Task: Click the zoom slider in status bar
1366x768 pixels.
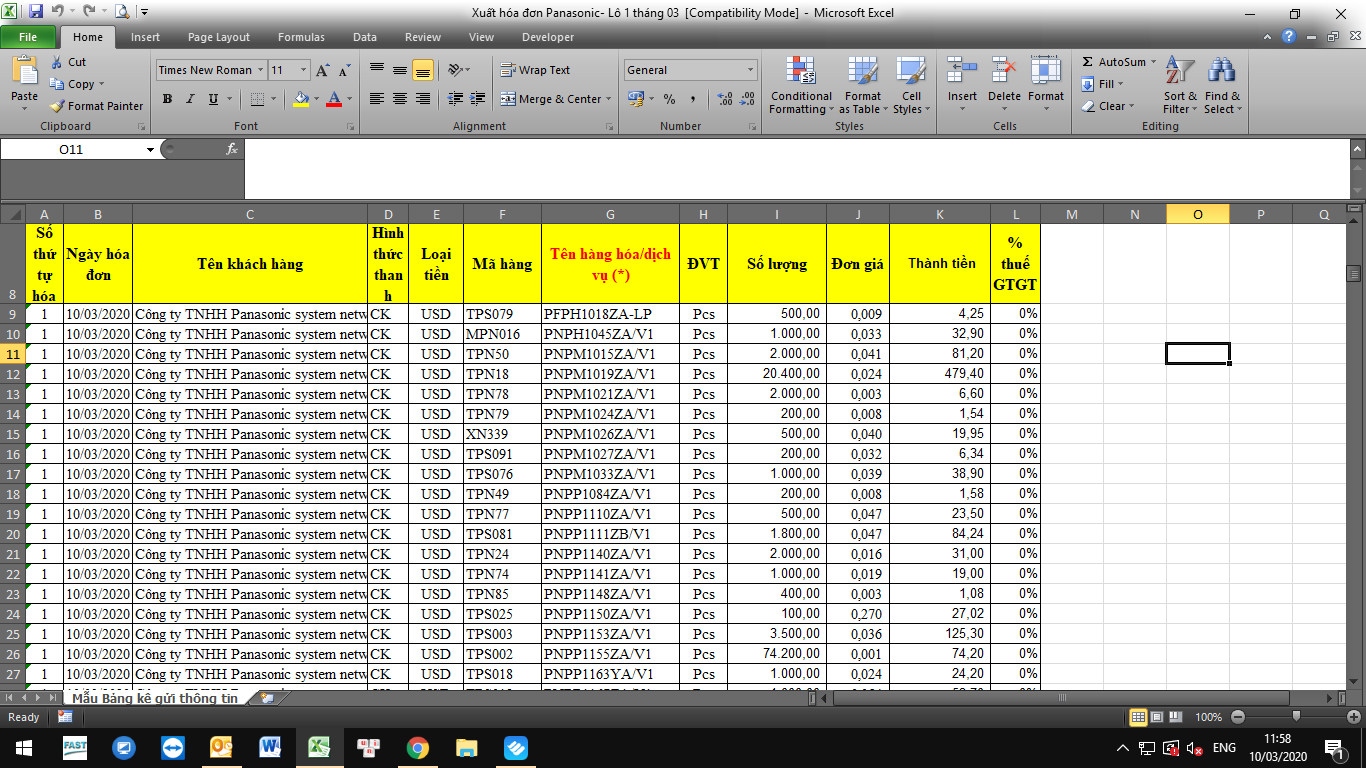Action: (1296, 717)
